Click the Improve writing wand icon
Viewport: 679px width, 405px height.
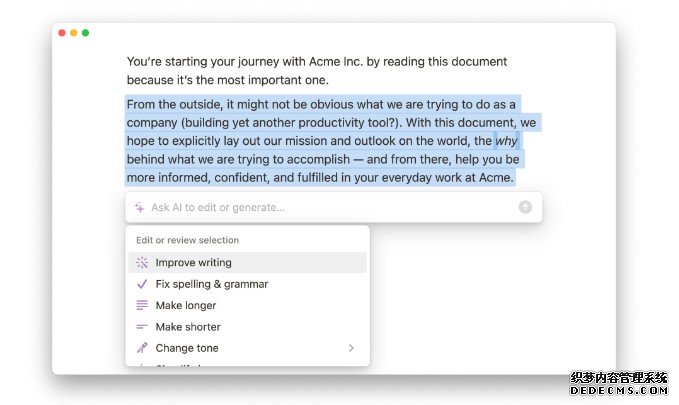[142, 263]
